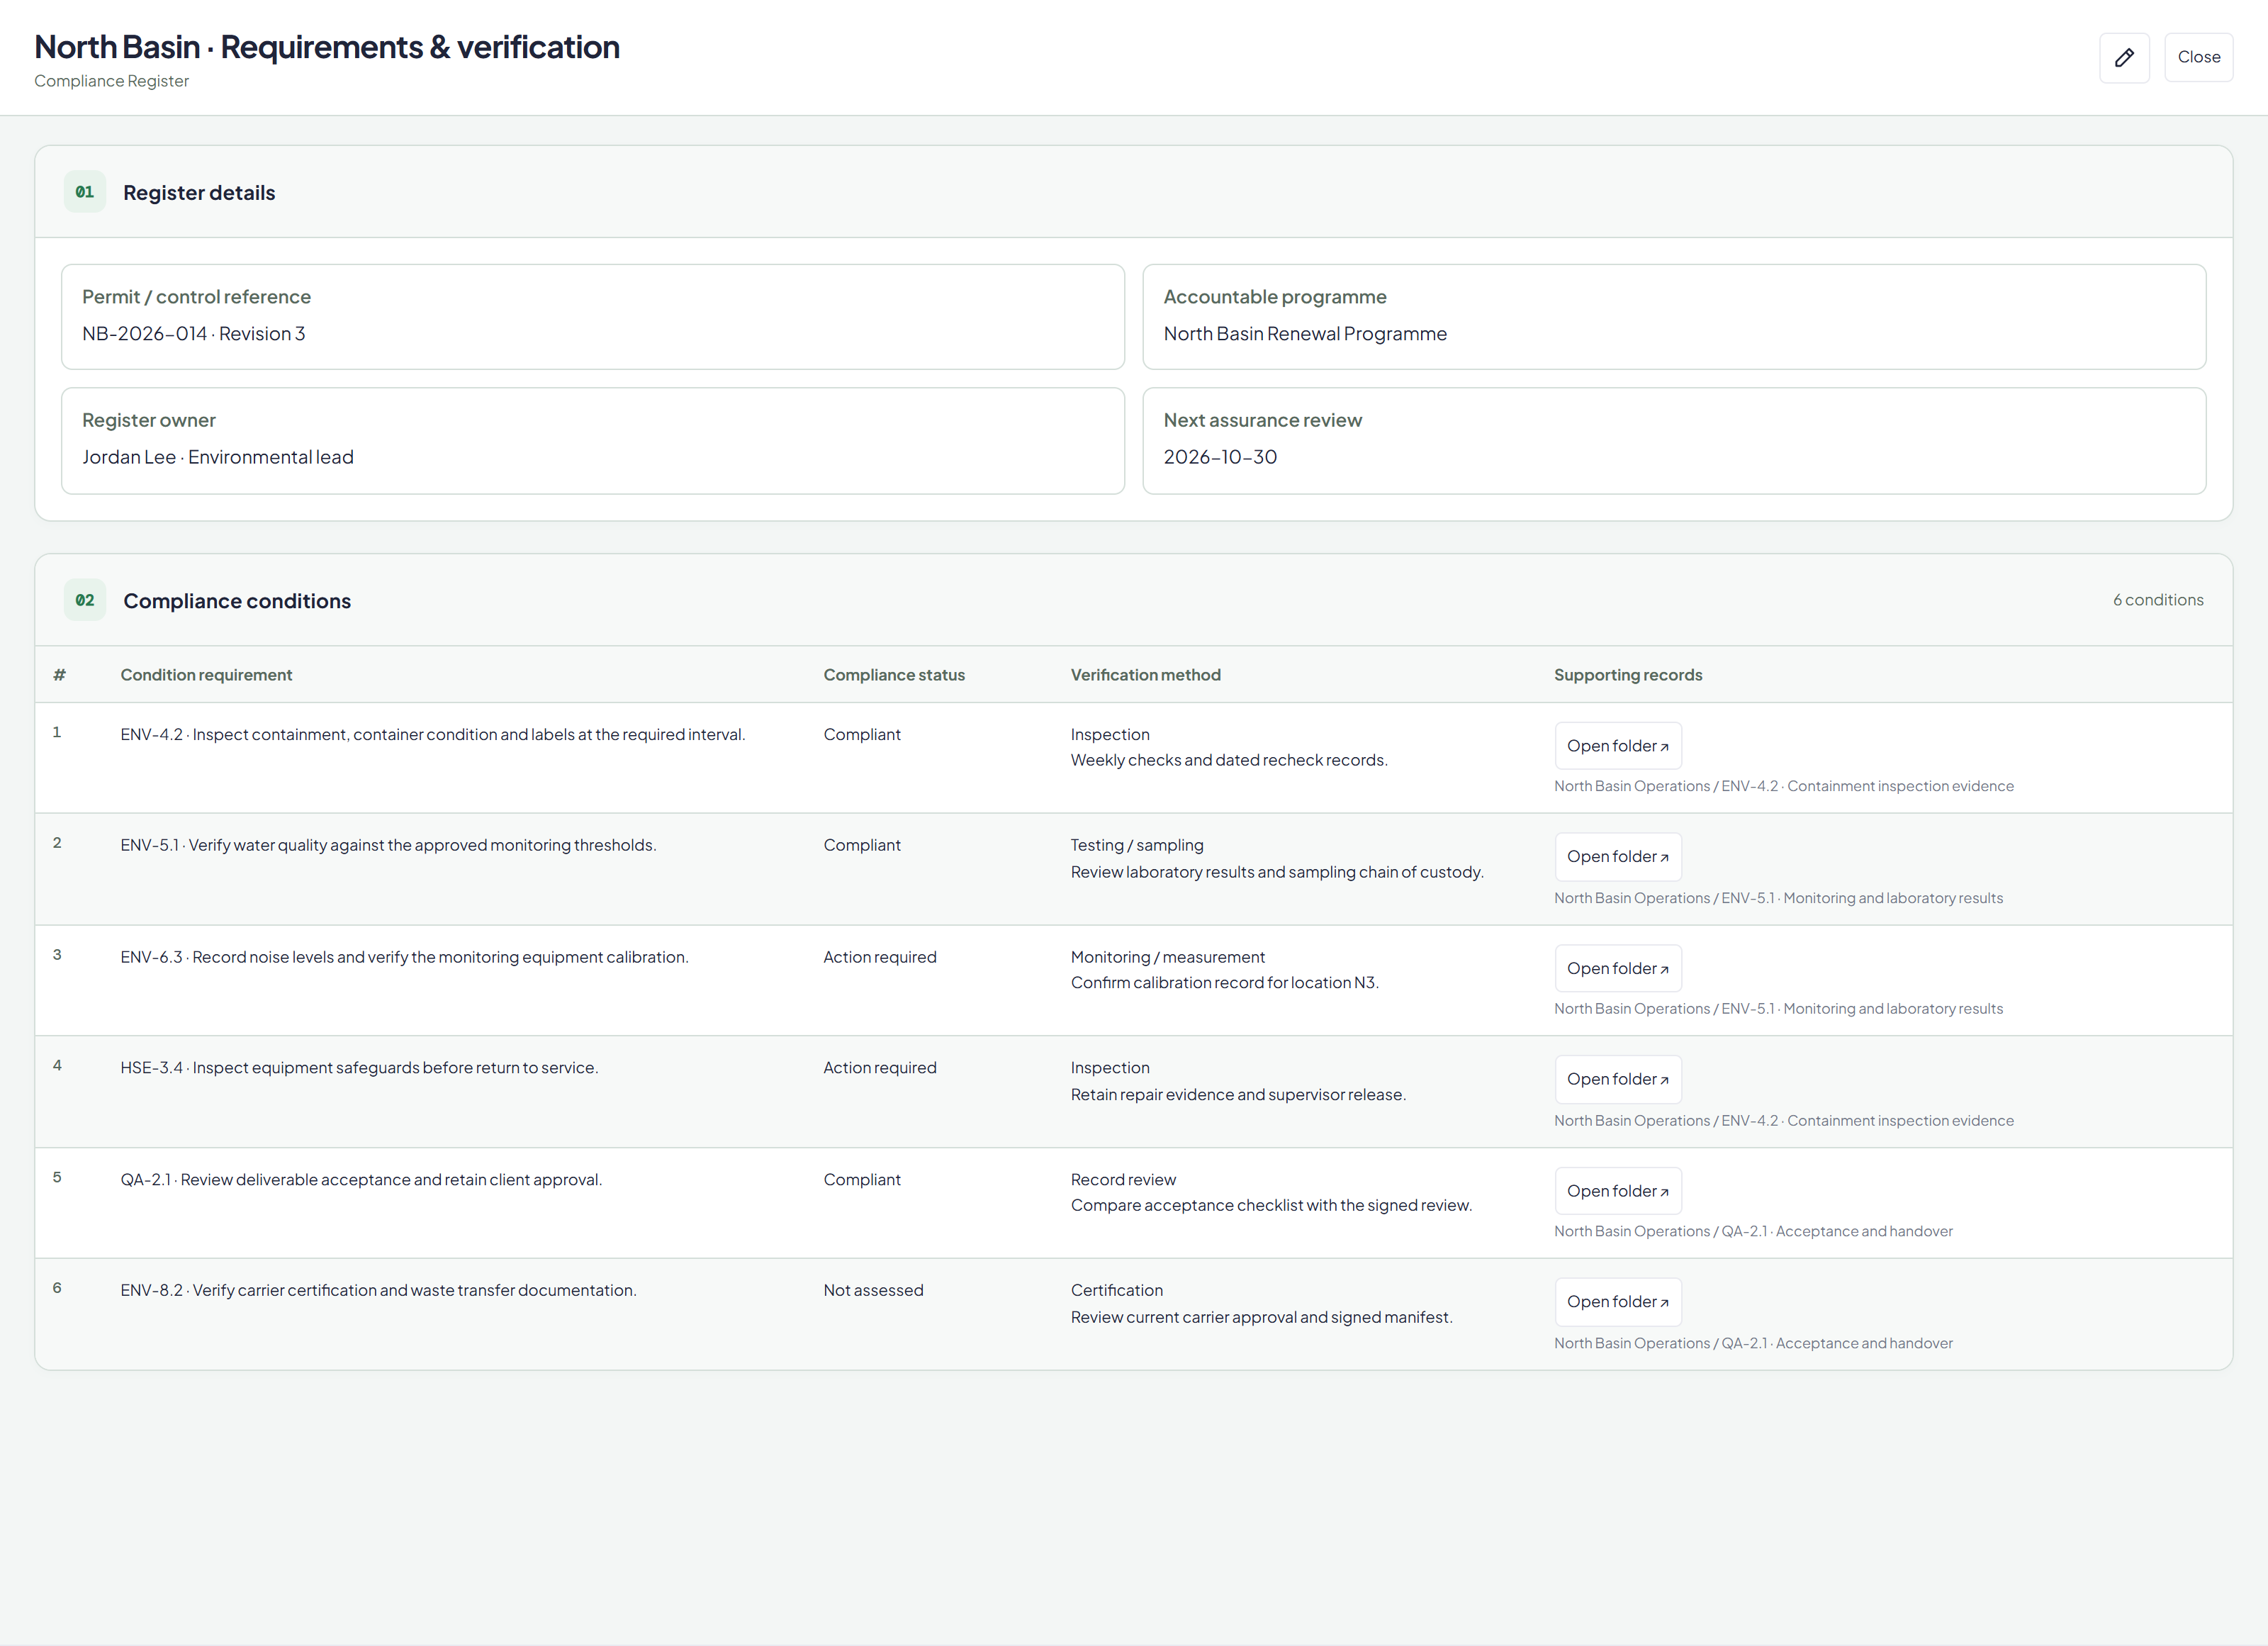This screenshot has width=2268, height=1646.
Task: Click 'Compare acceptance checklist with the signed review.'
Action: (1271, 1206)
